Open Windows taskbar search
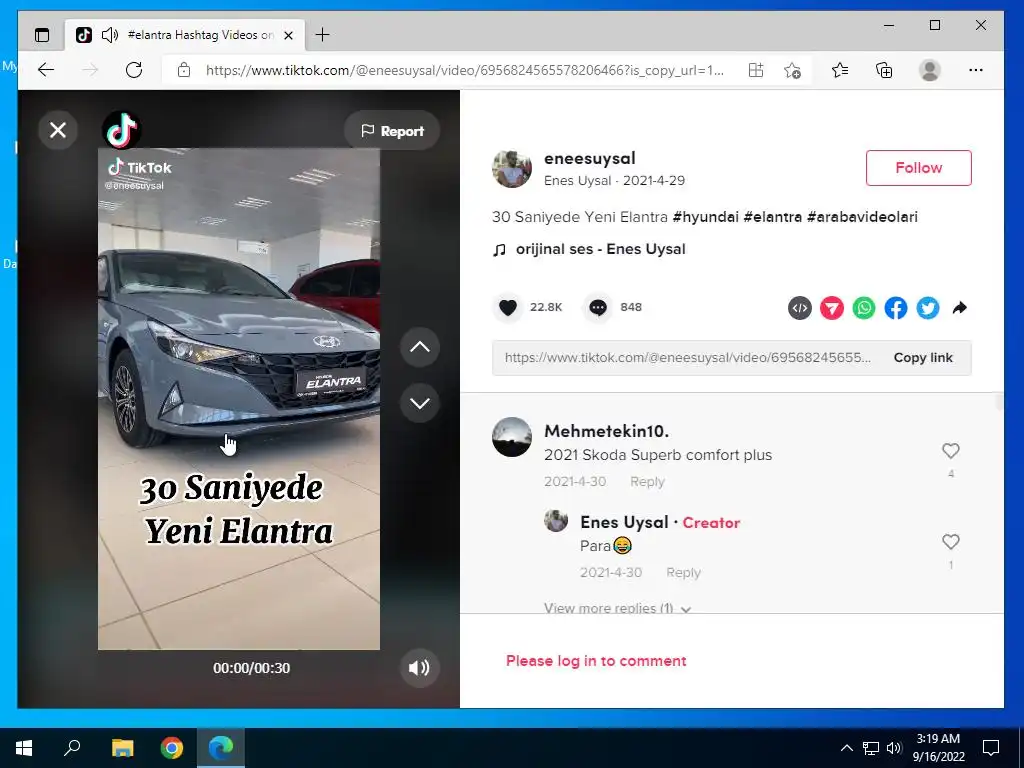 click(72, 748)
